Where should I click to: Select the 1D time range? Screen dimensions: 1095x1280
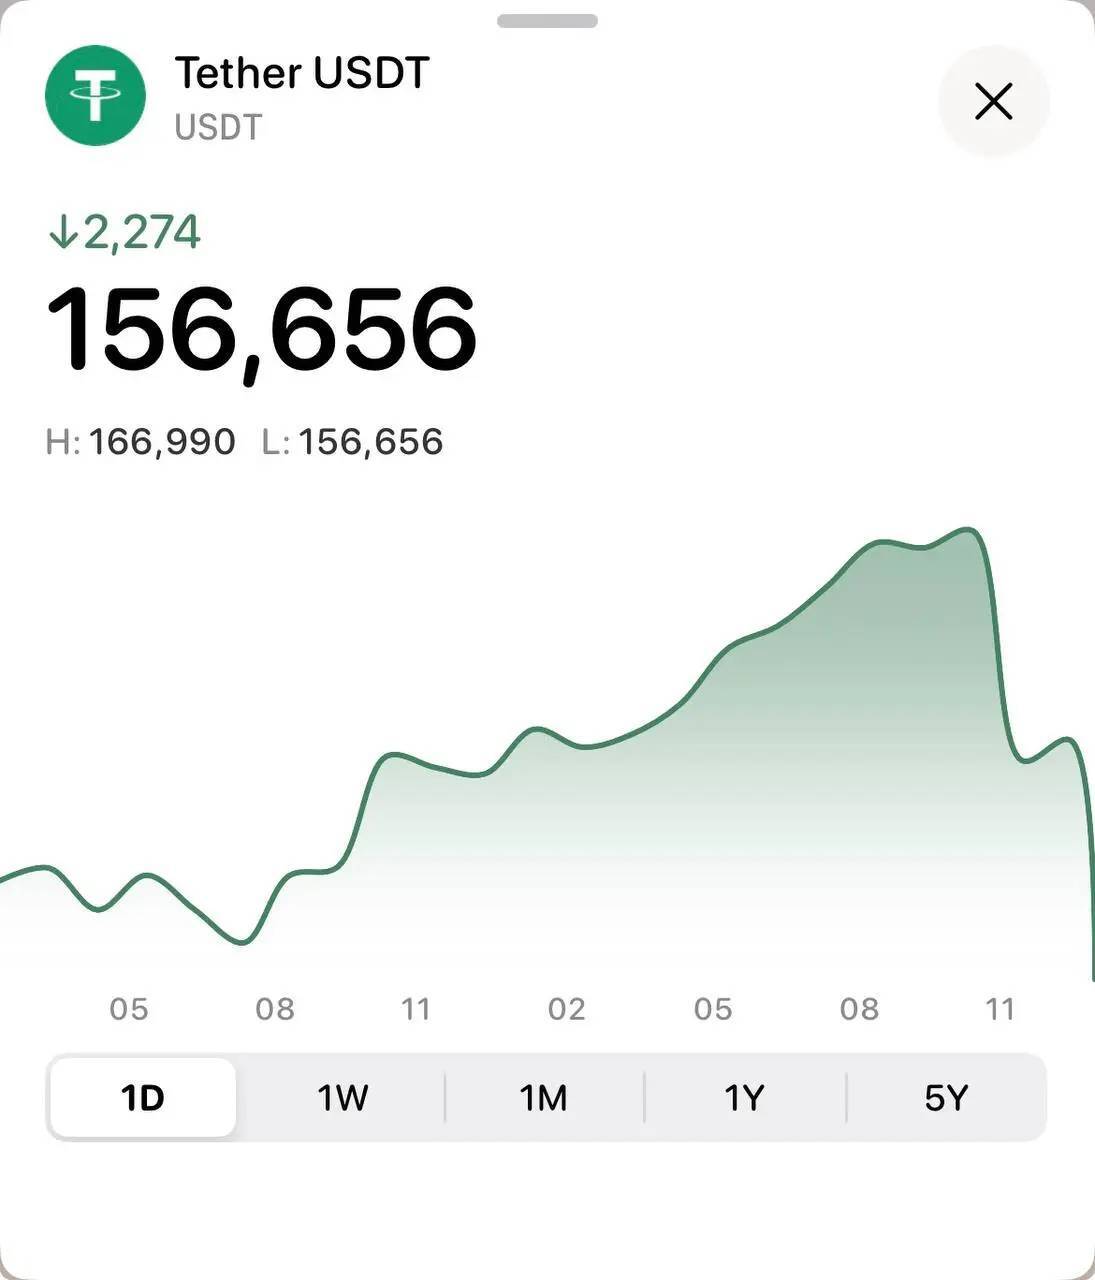pos(142,1098)
